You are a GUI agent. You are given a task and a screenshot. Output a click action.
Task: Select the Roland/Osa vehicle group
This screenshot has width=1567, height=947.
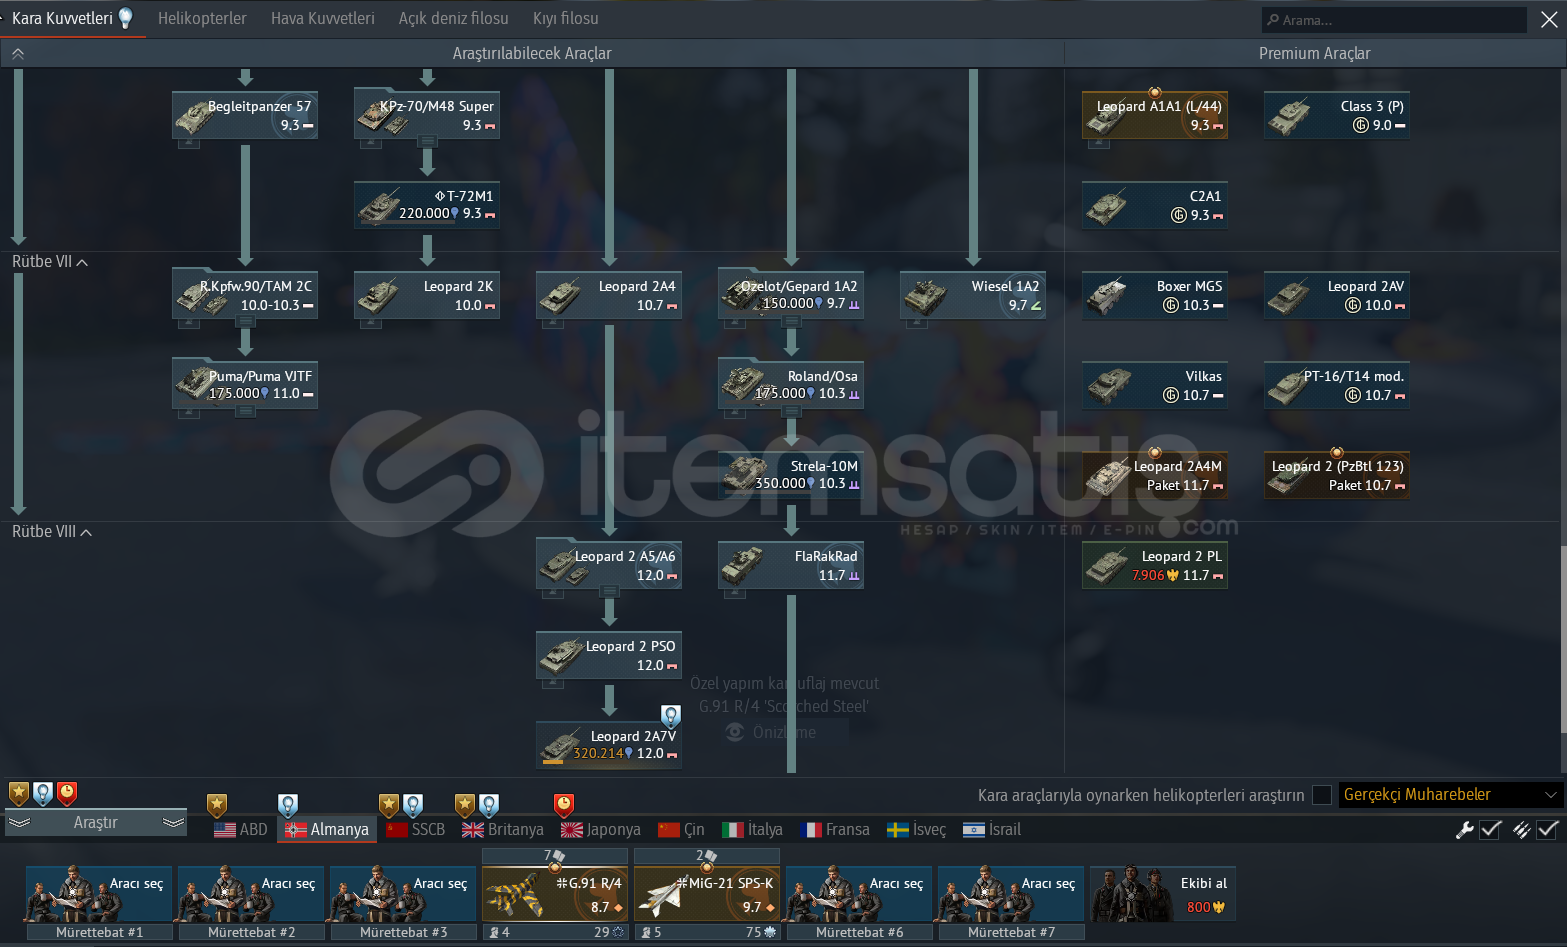tap(791, 385)
